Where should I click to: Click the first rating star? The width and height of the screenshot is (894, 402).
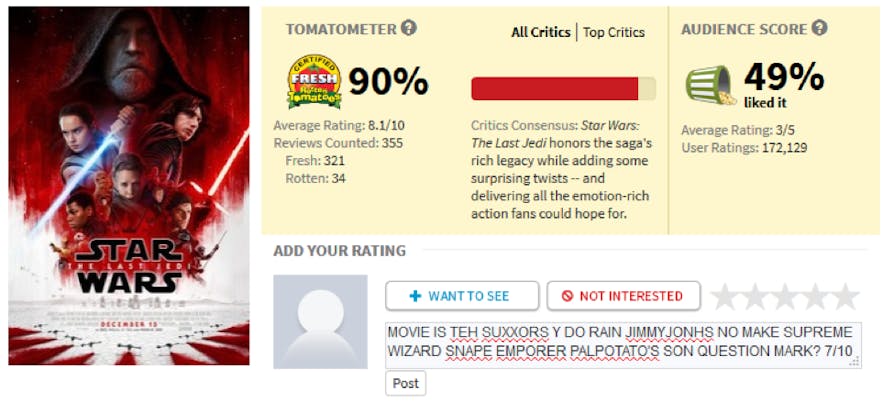point(725,296)
